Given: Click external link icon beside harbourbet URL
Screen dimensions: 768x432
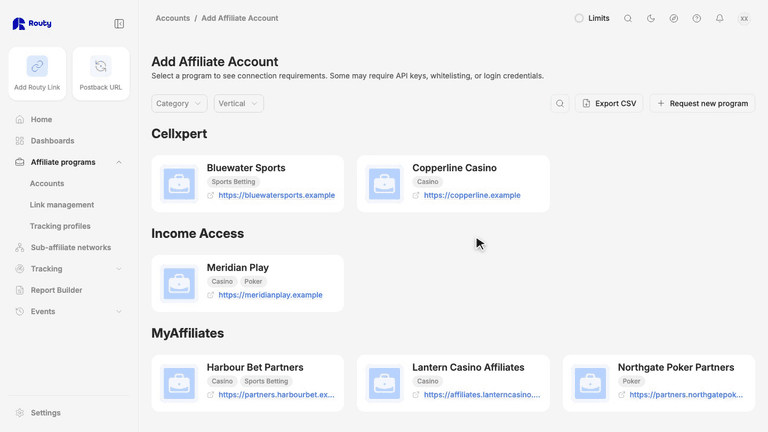Looking at the screenshot, I should 211,395.
